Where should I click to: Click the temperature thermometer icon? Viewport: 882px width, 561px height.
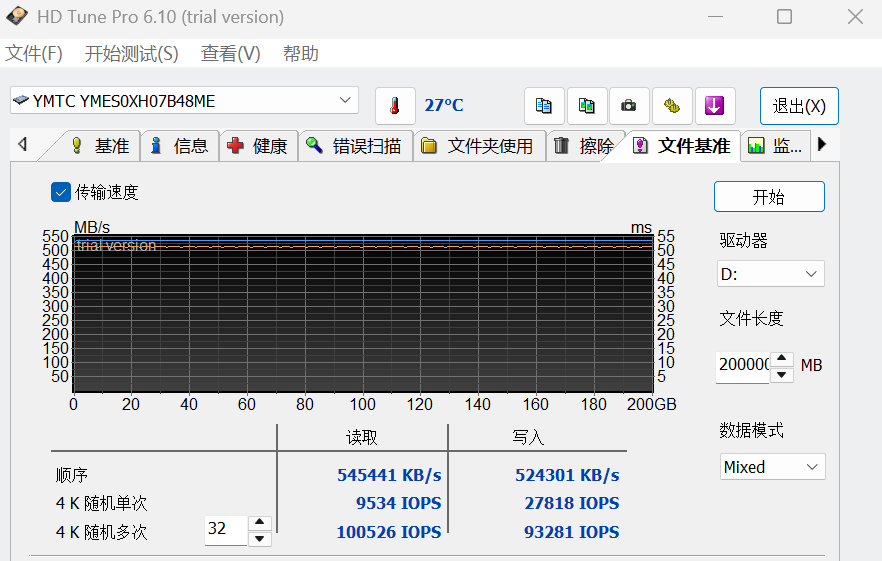(x=395, y=106)
